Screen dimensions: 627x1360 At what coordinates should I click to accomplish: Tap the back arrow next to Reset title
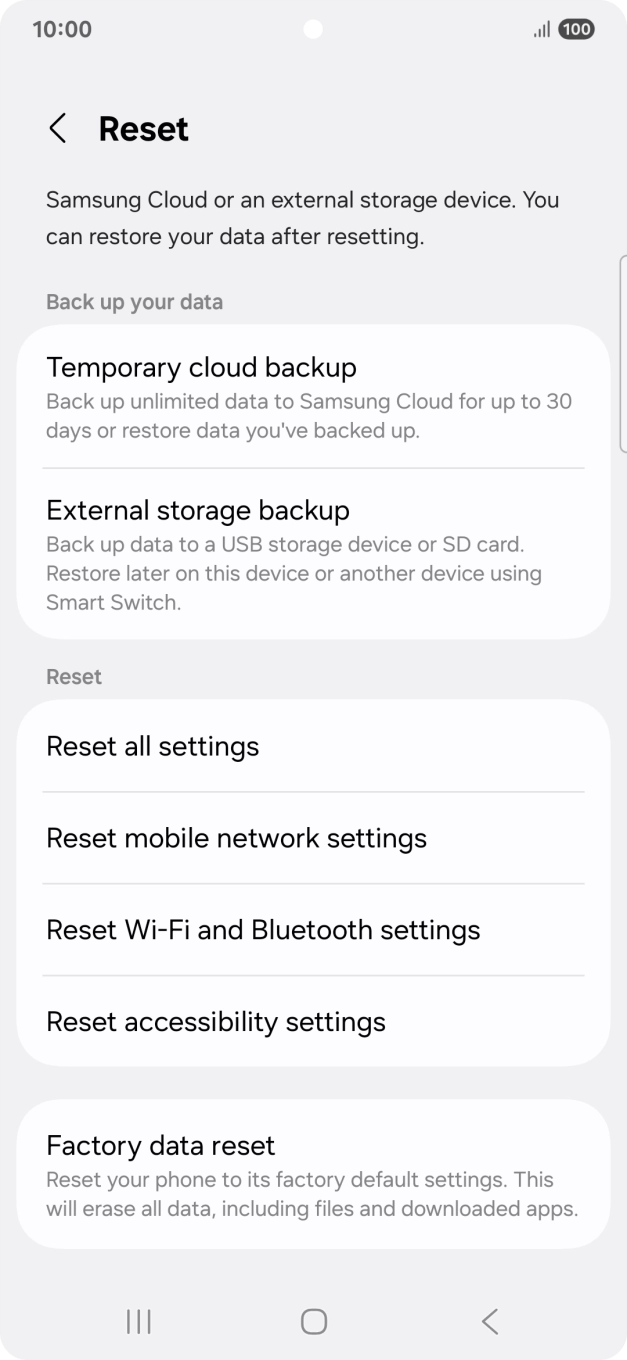click(57, 128)
